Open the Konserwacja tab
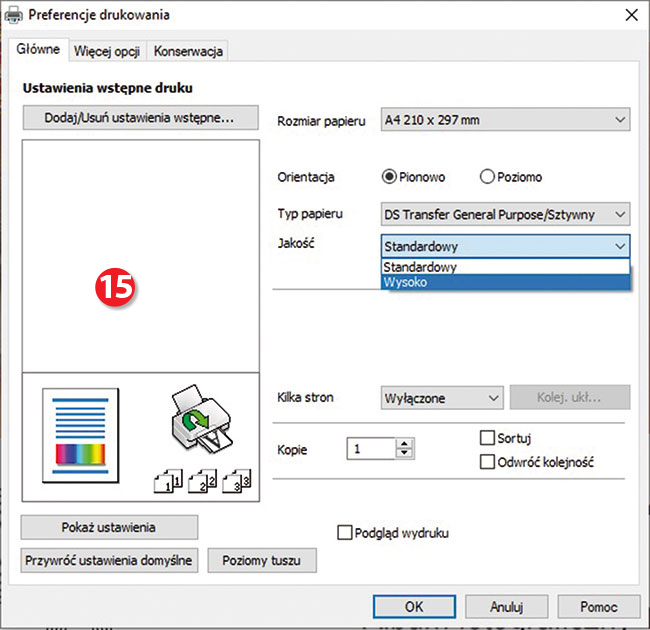The height and width of the screenshot is (630, 650). tap(188, 51)
